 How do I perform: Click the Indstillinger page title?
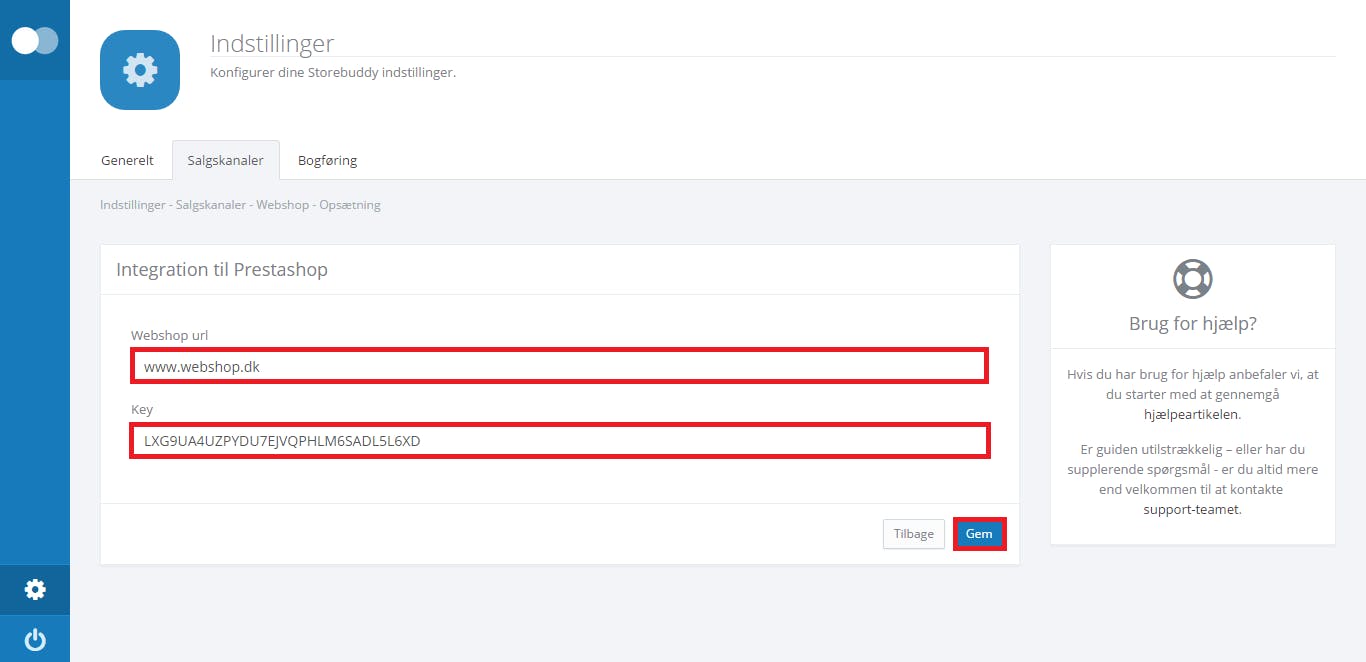point(272,44)
